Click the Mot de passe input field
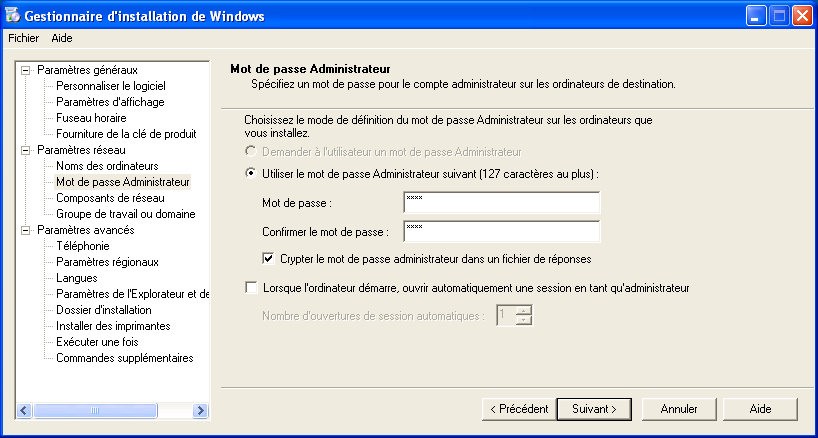This screenshot has height=438, width=818. (502, 202)
